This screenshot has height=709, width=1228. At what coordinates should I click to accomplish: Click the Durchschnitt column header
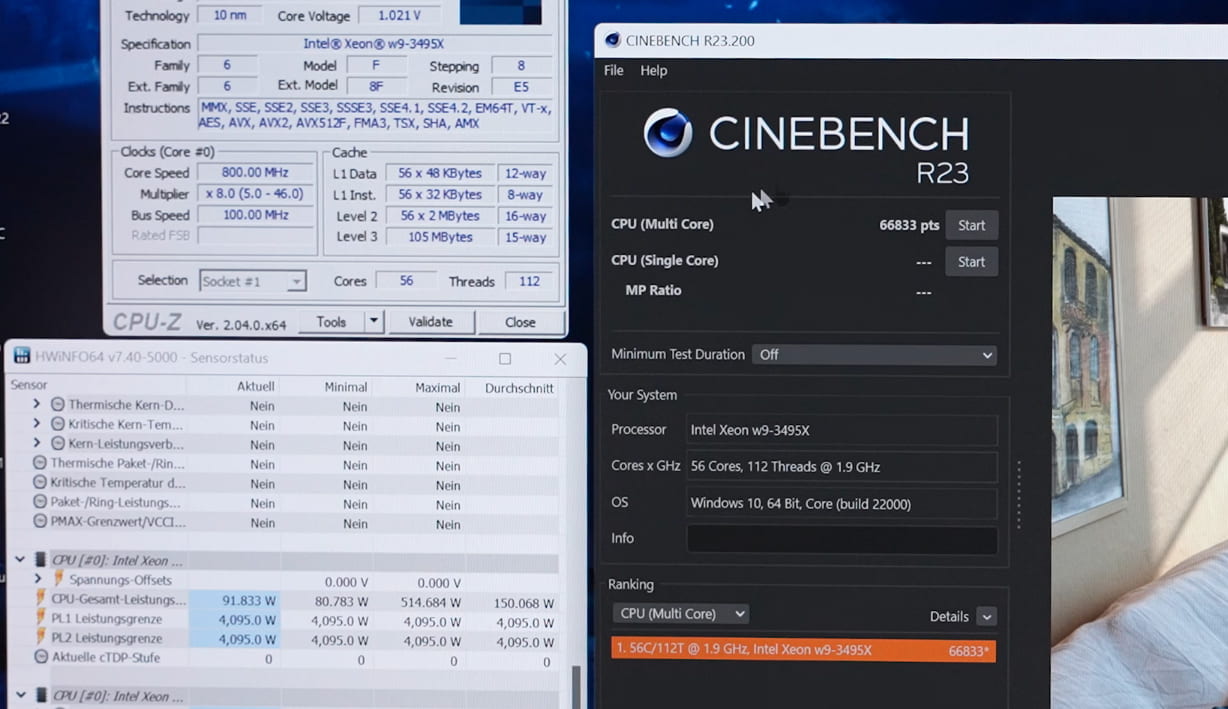[x=520, y=387]
